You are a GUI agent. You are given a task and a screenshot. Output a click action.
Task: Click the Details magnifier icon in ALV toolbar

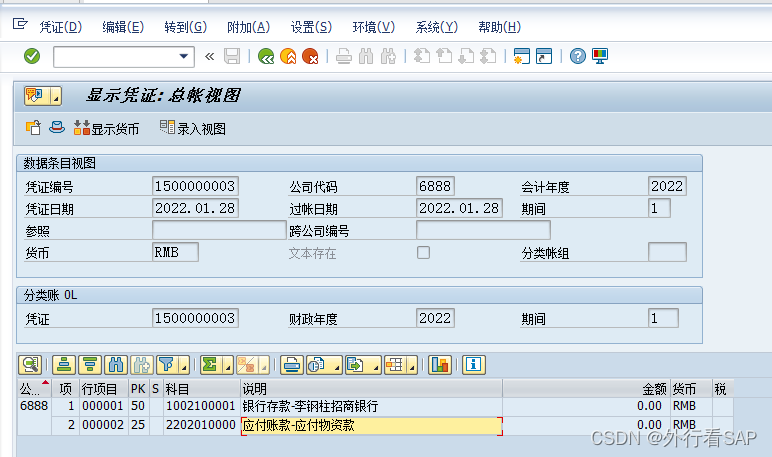[x=30, y=365]
